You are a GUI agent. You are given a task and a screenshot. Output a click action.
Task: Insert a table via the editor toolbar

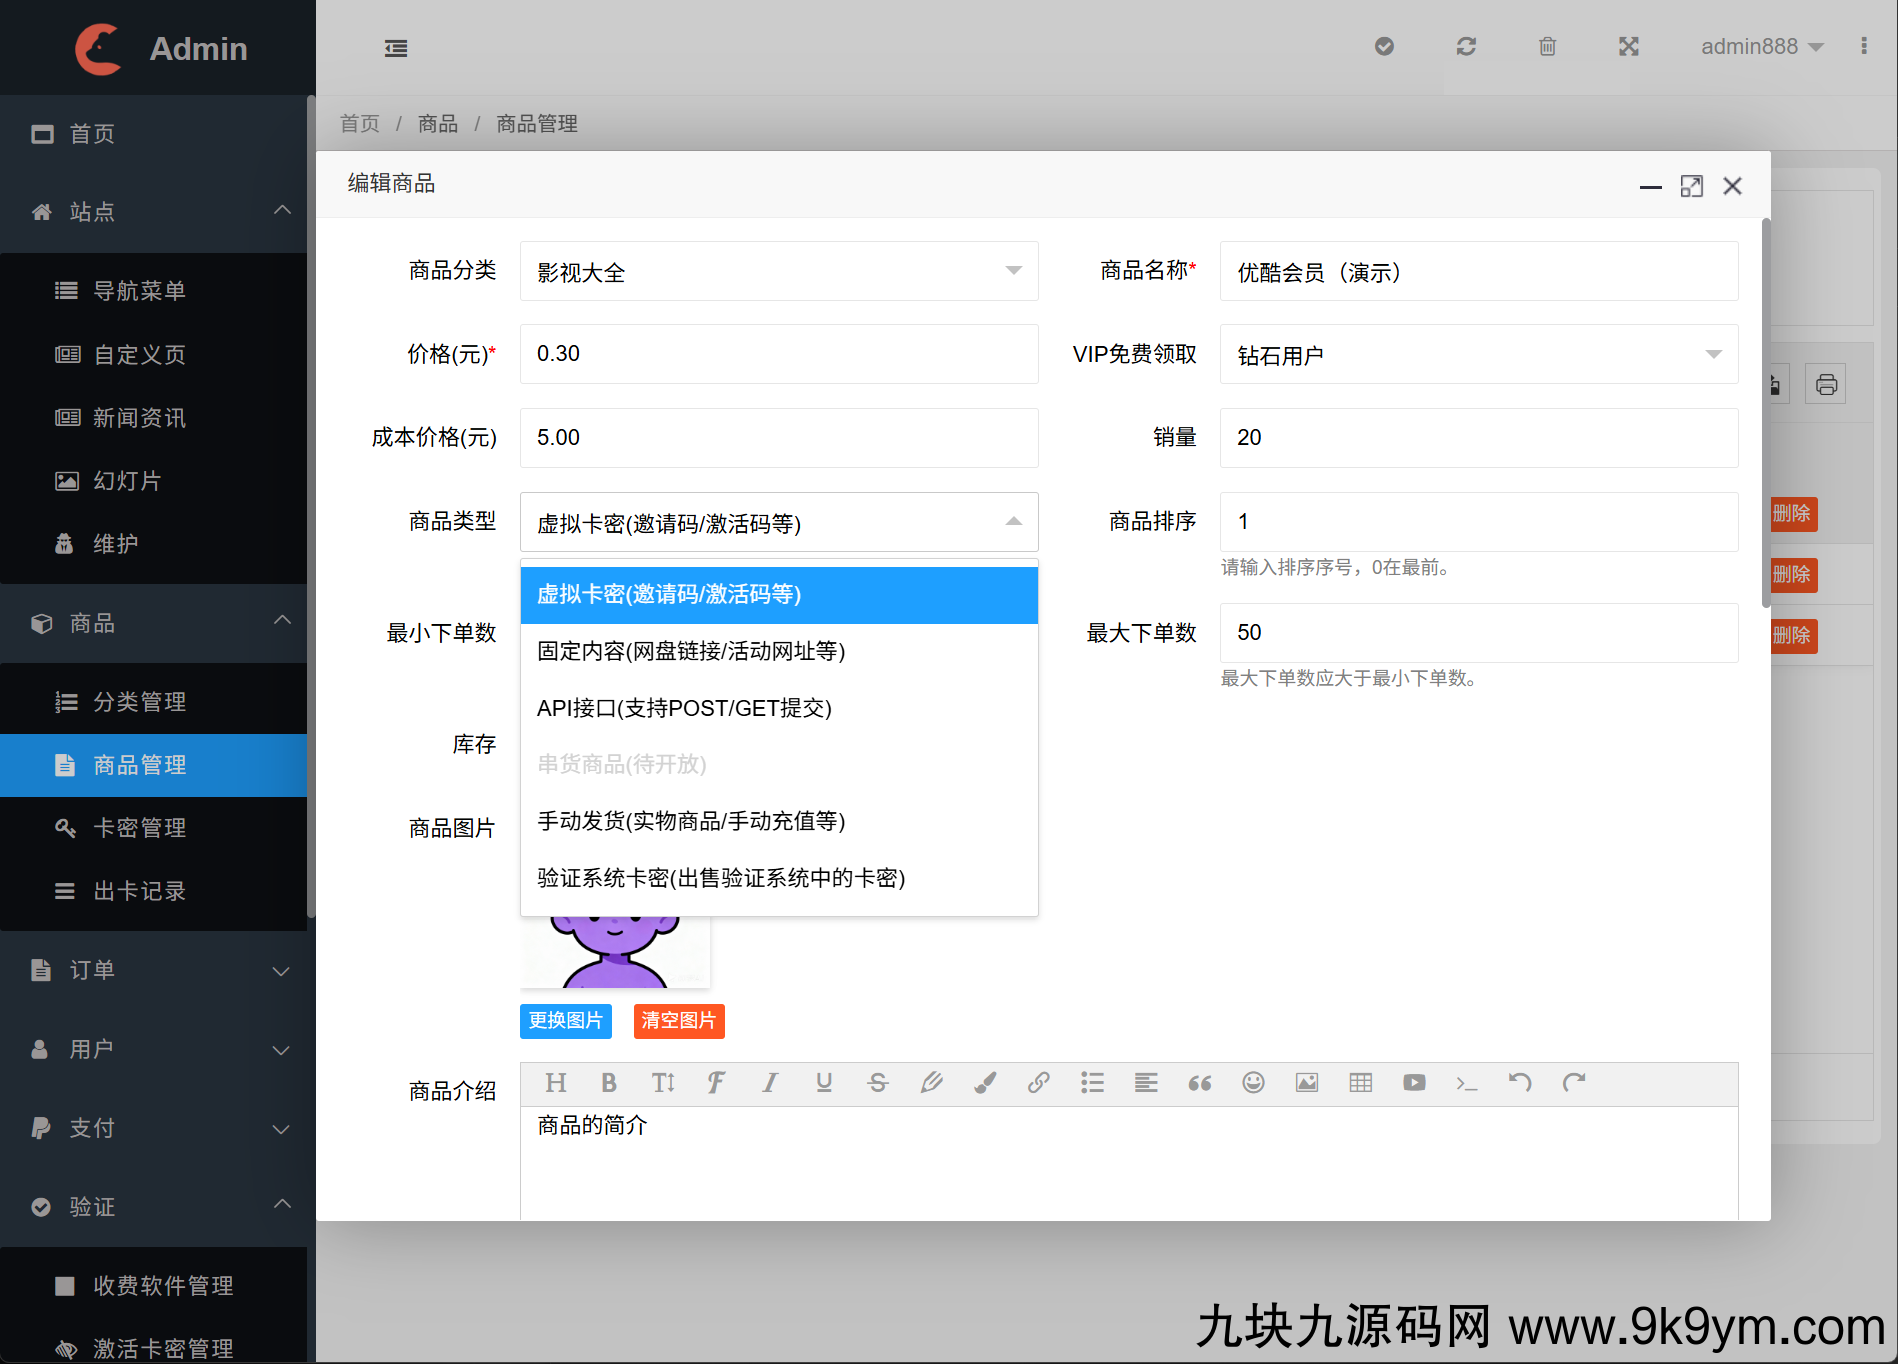(x=1360, y=1083)
